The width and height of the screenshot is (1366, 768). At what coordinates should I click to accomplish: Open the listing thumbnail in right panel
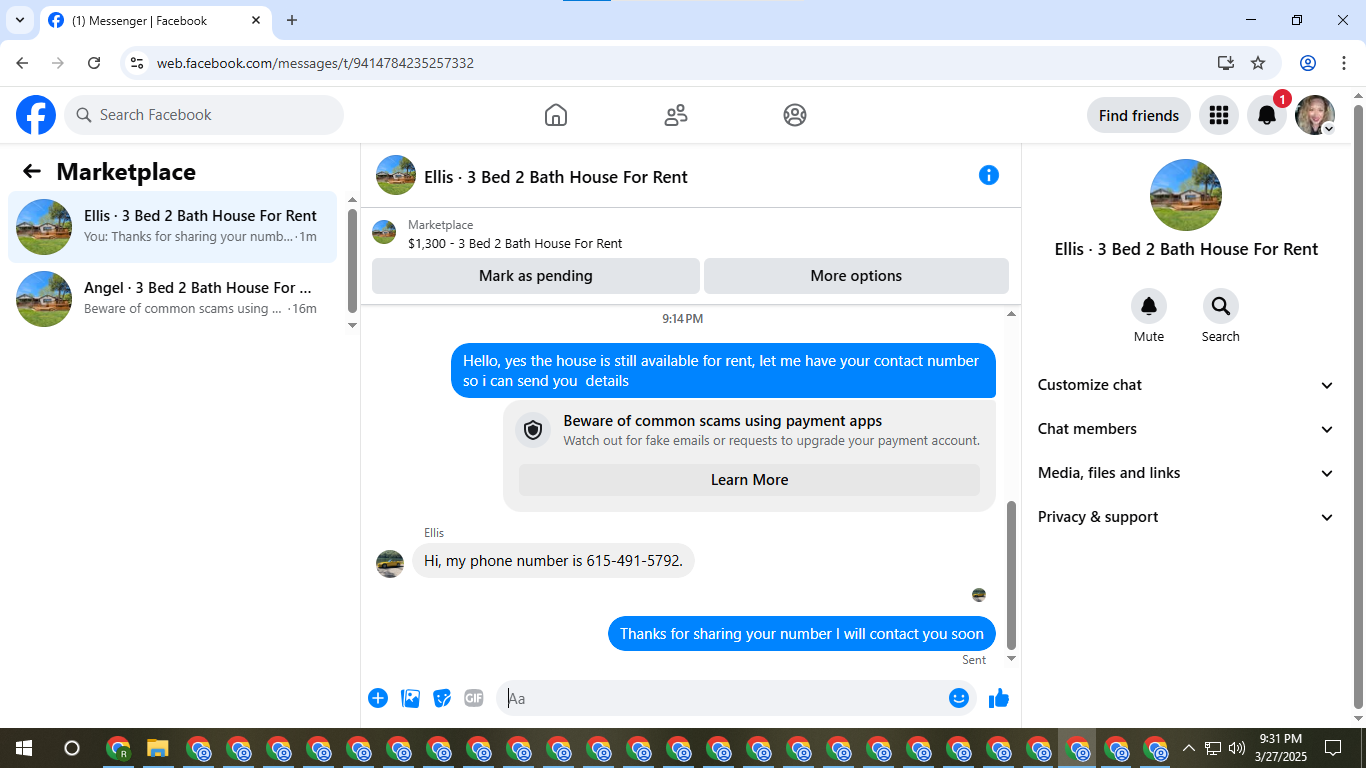1186,195
